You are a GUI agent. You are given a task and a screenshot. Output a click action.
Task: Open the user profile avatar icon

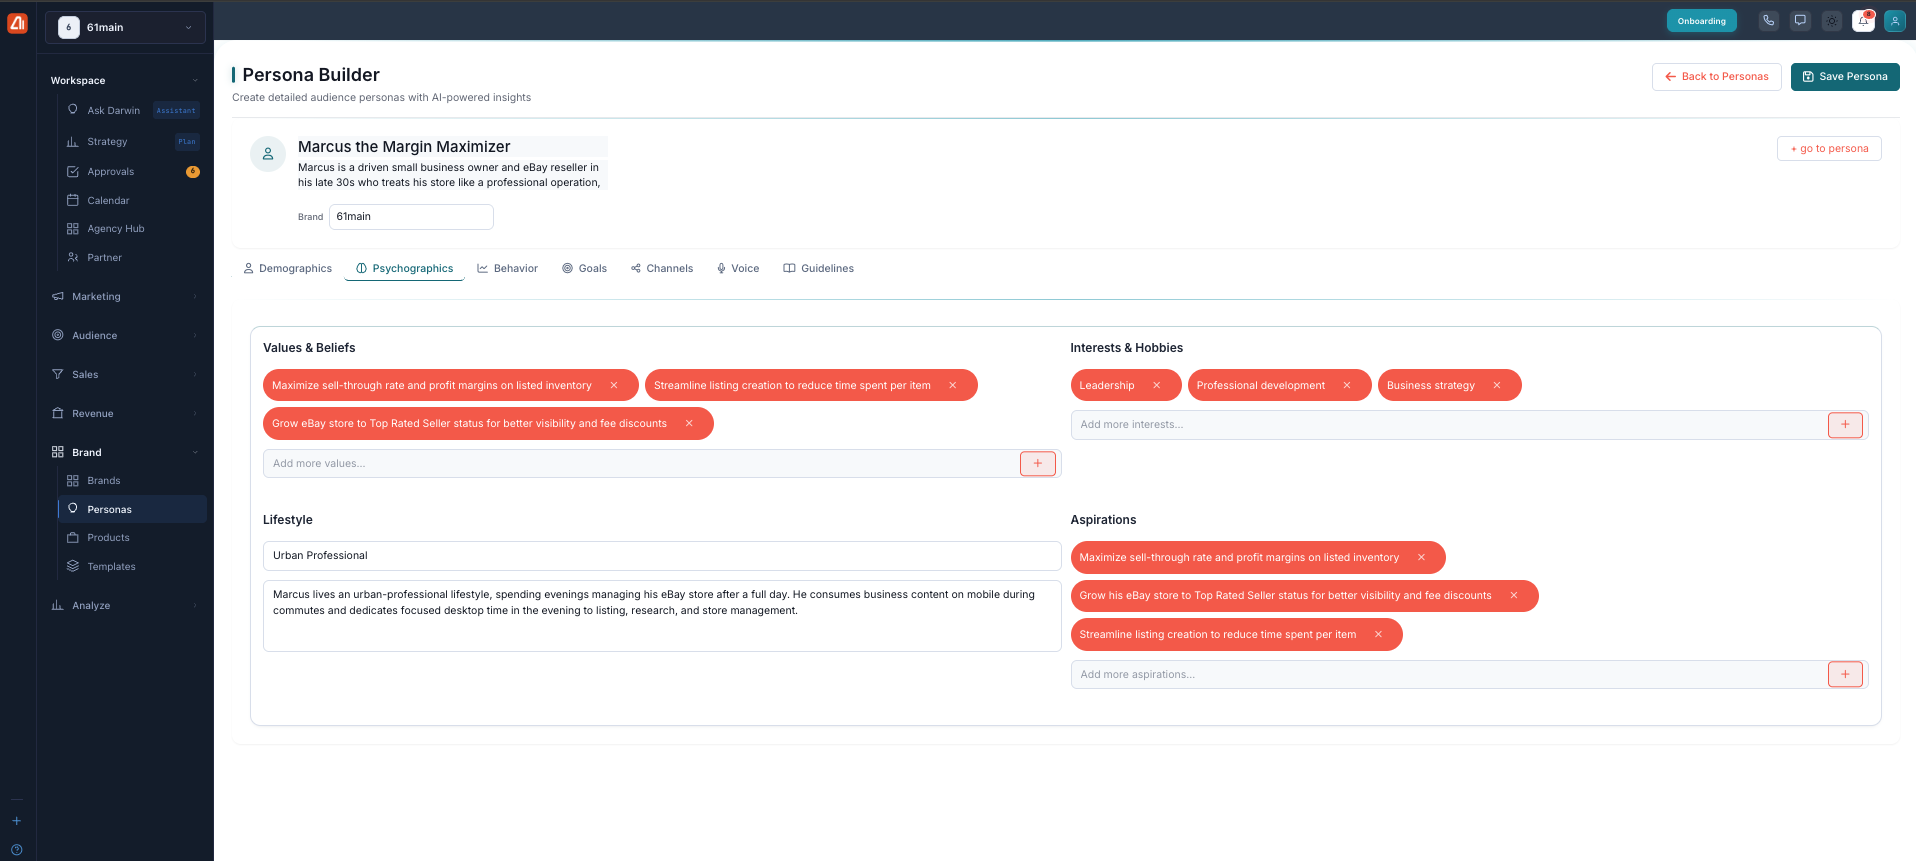pos(1895,21)
